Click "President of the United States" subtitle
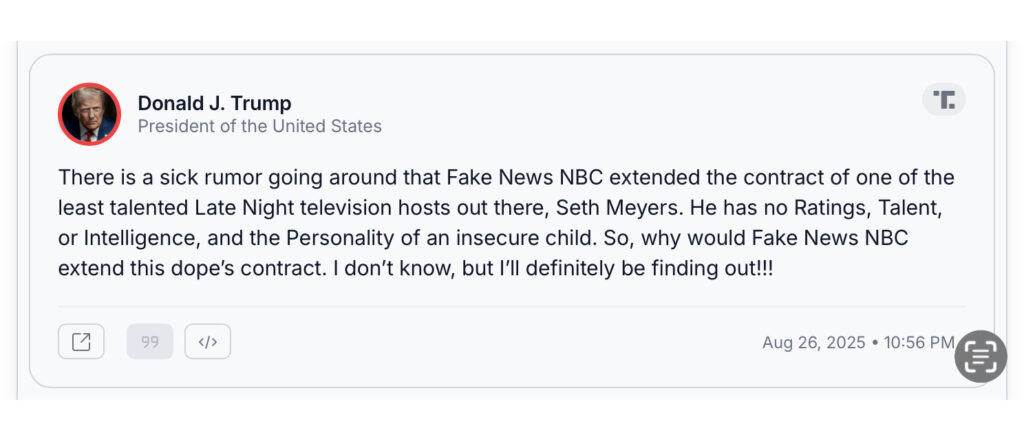The image size is (1024, 446). (x=259, y=127)
